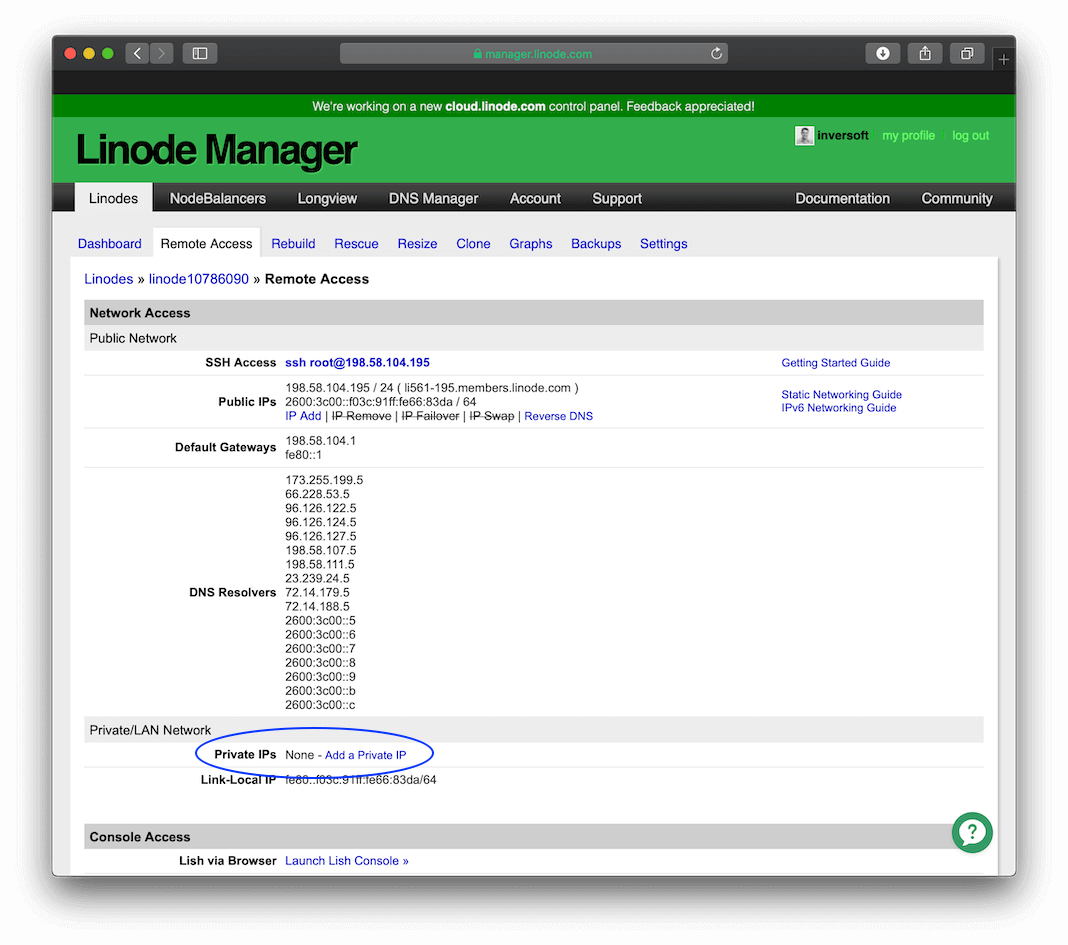1068x945 pixels.
Task: Click DNS resolver 173.255.199.5
Action: [x=324, y=480]
